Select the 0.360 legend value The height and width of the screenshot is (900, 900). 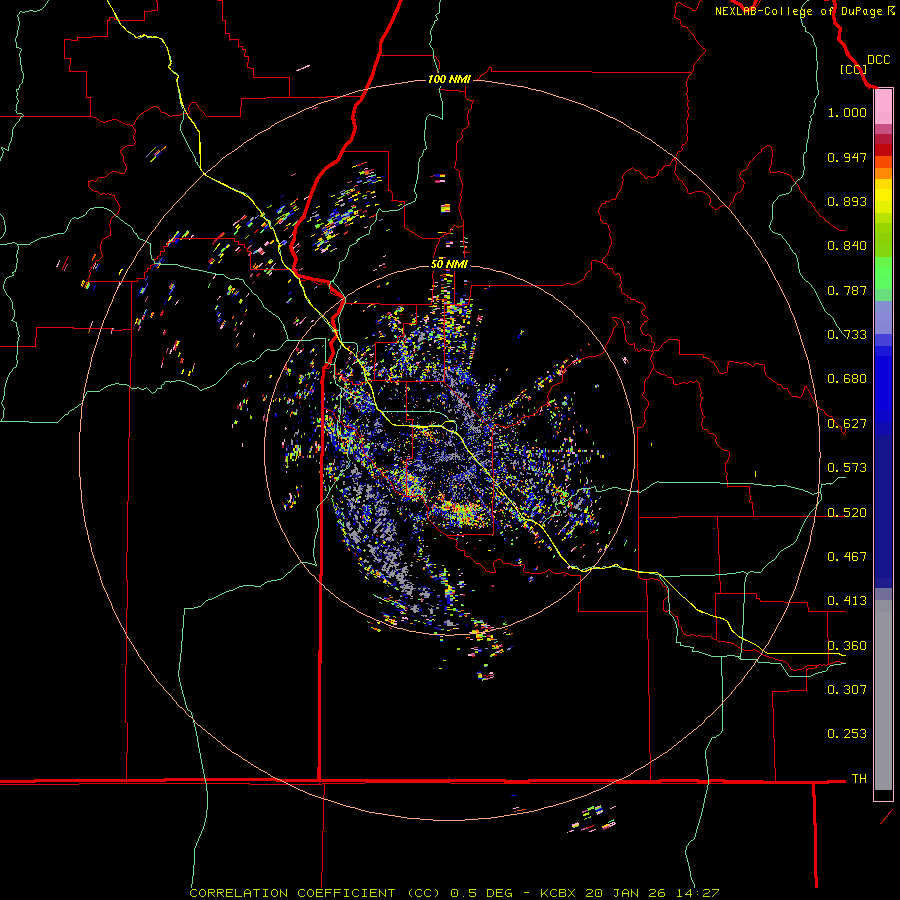click(847, 646)
